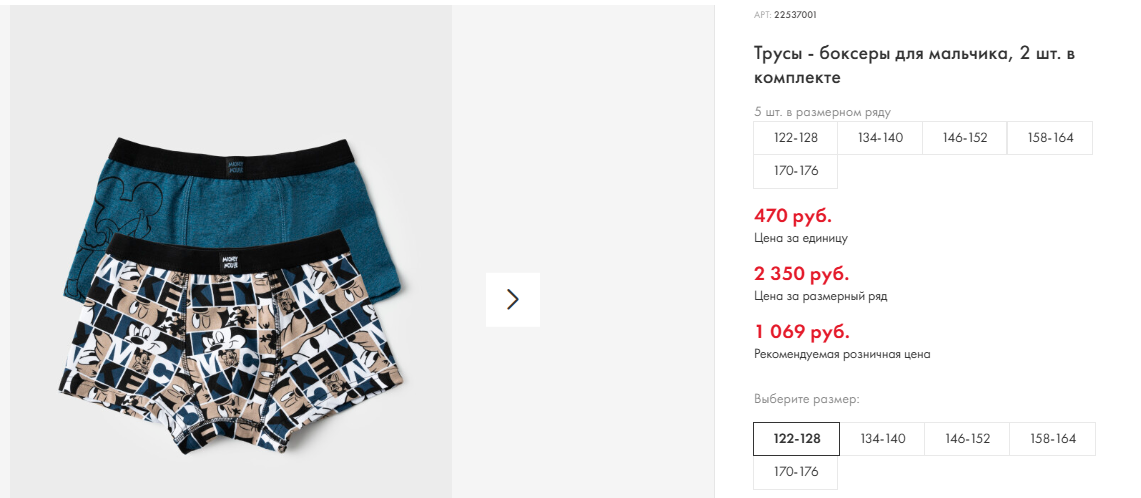1141x498 pixels.
Task: Click 122-128 cell in размерном ряду table
Action: [796, 138]
